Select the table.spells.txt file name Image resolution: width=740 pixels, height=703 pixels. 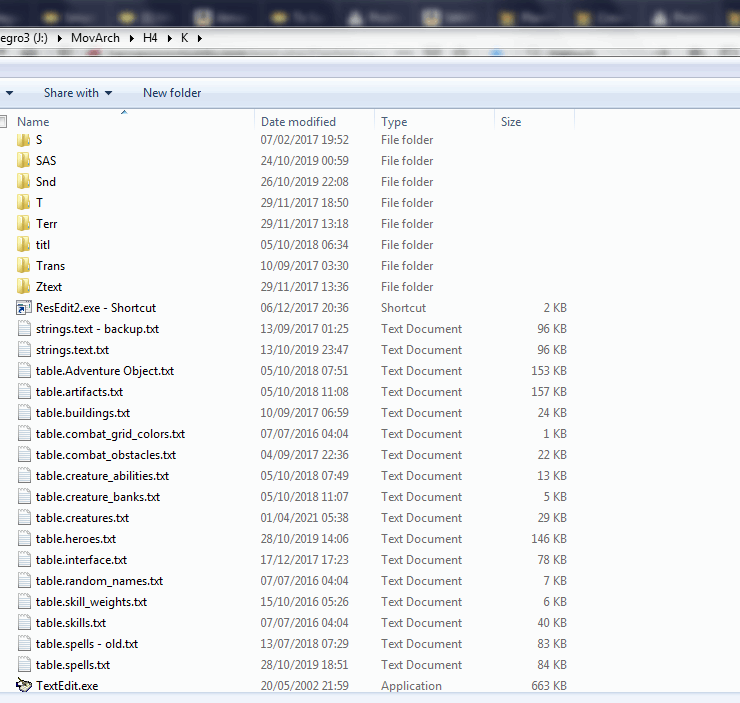click(73, 665)
